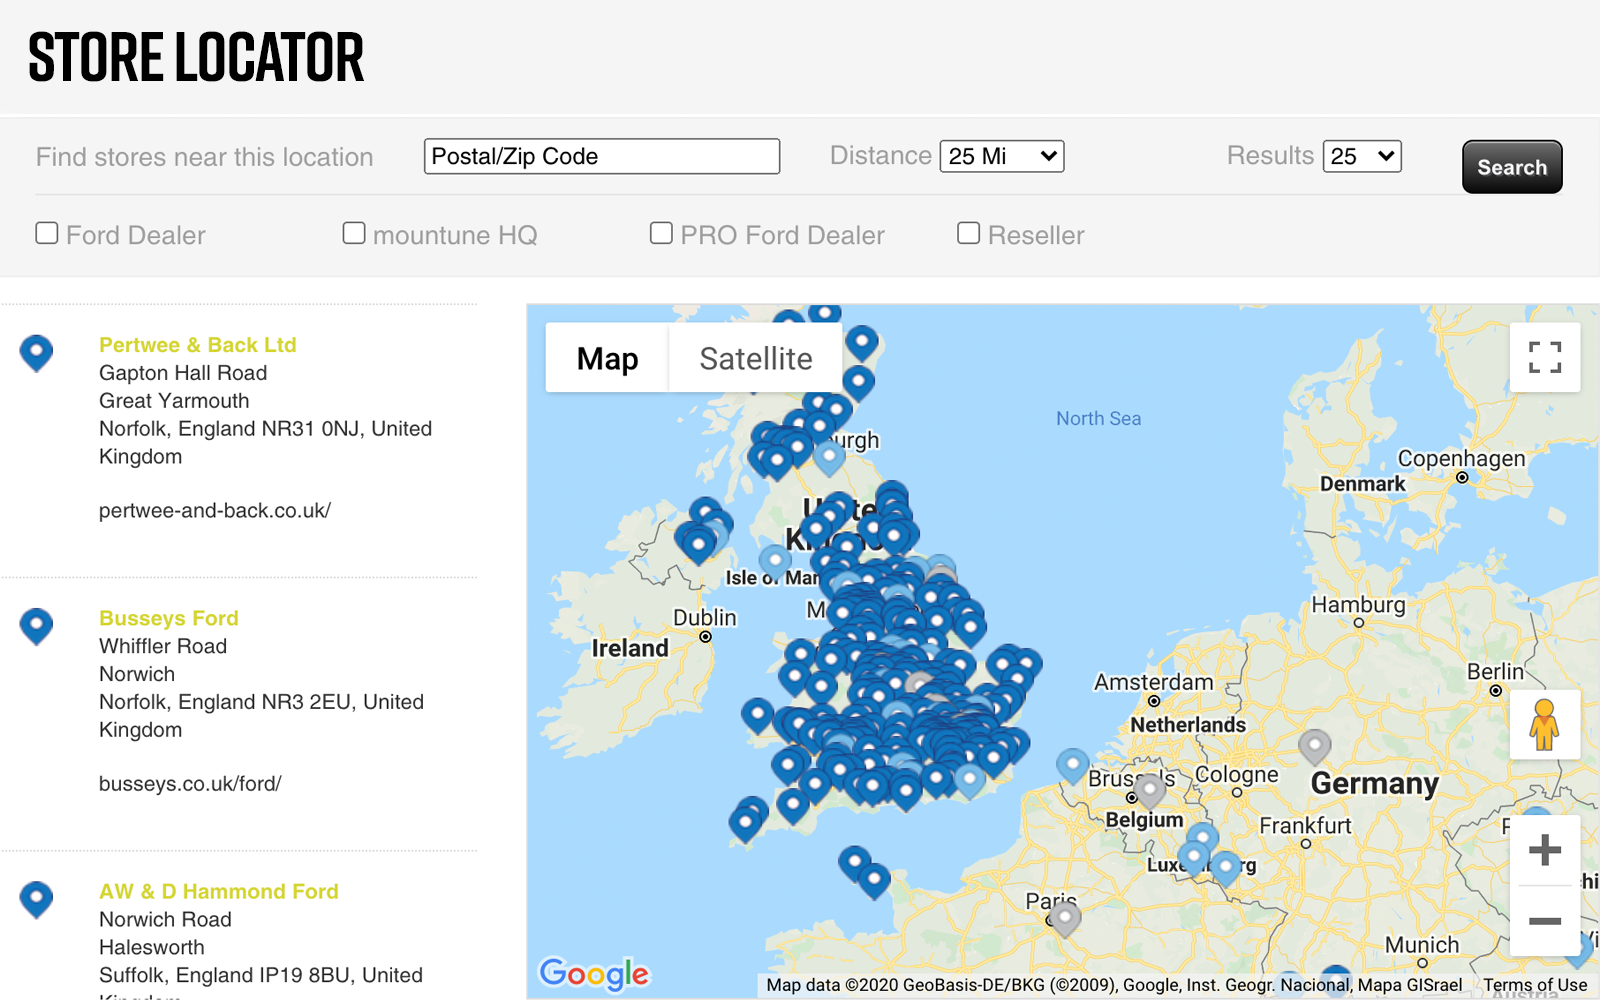Switch to Satellite view

tap(755, 357)
